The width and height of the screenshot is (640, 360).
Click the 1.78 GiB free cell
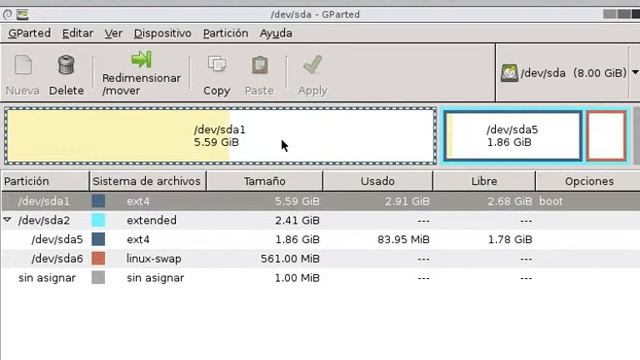[510, 239]
